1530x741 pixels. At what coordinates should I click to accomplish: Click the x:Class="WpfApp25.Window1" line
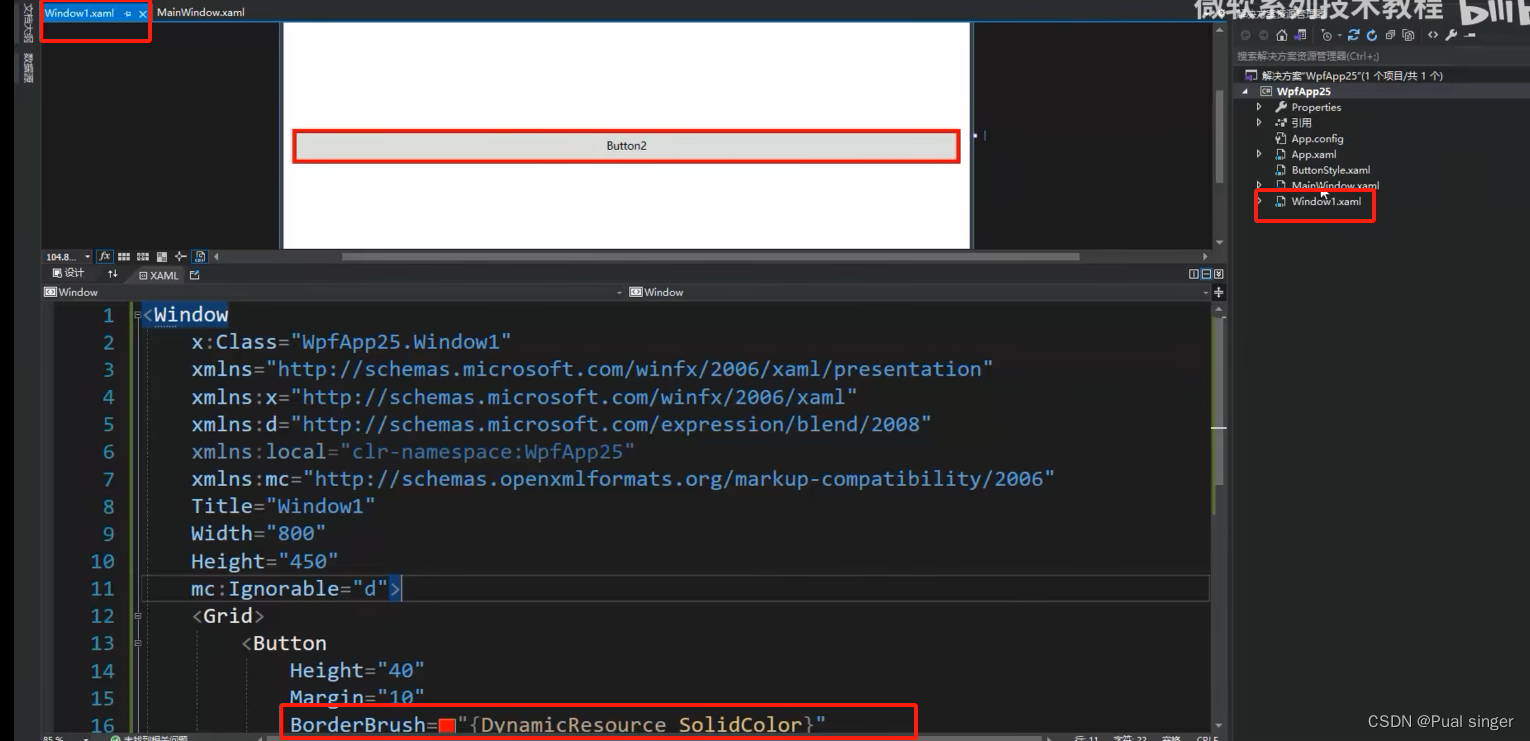click(x=351, y=342)
